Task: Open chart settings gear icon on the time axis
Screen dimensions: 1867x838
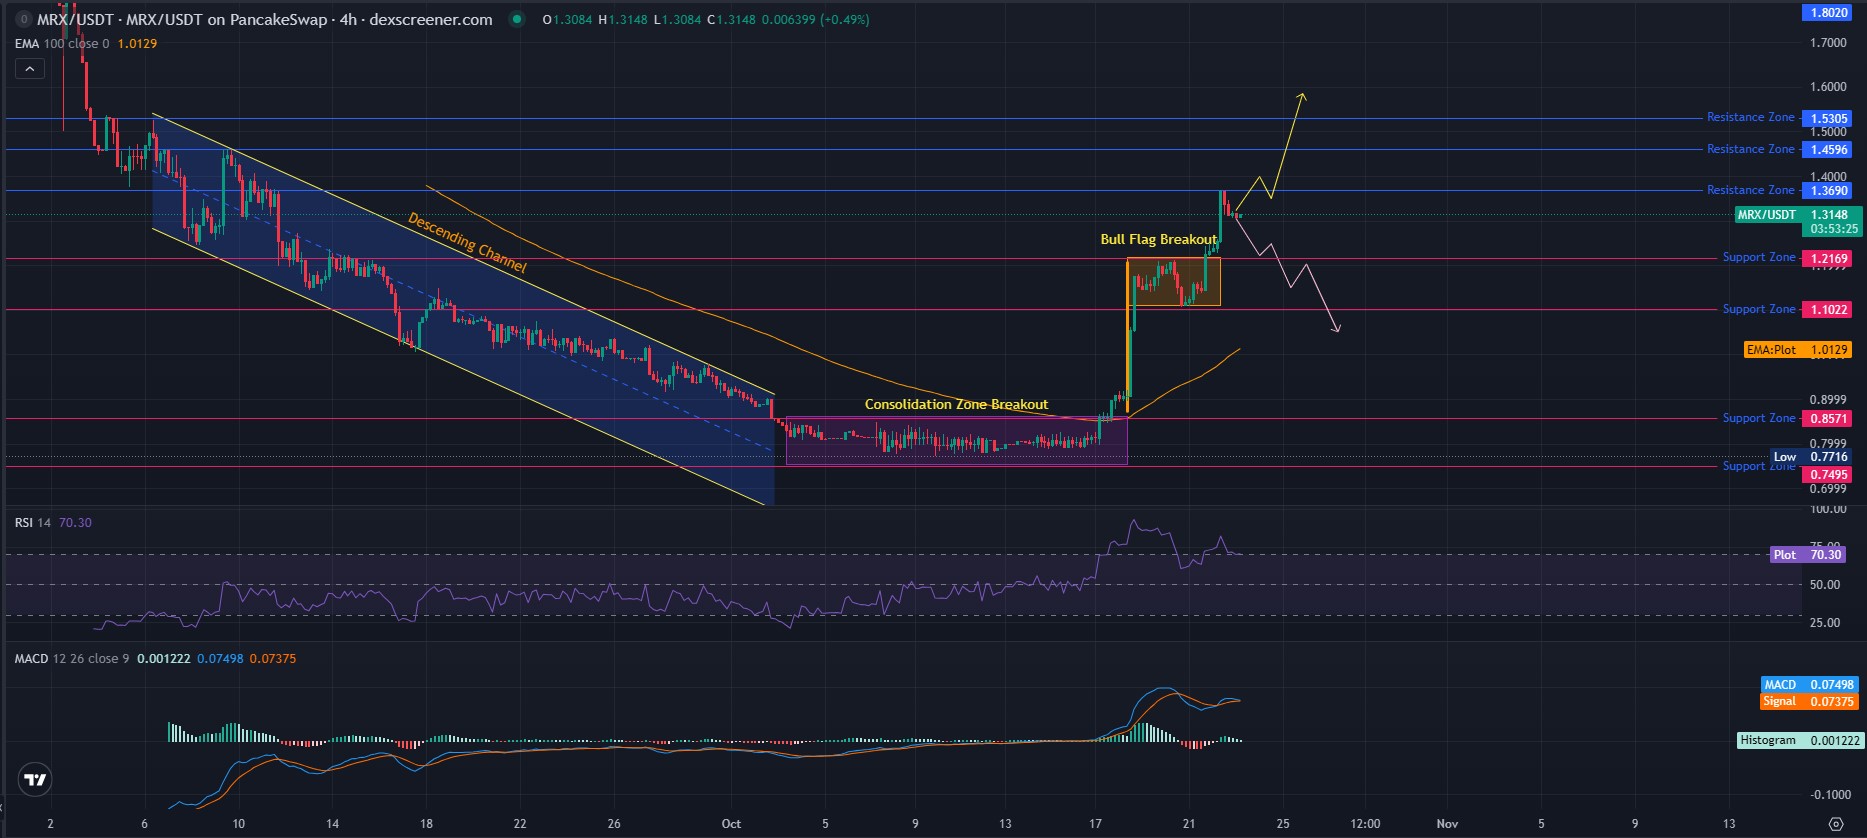Action: click(1835, 824)
